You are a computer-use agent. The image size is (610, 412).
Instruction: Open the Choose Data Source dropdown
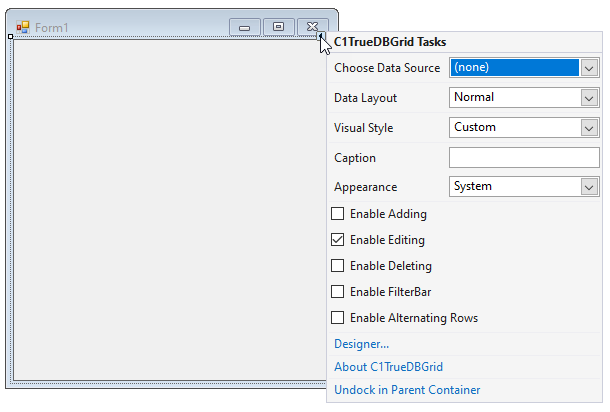[589, 68]
